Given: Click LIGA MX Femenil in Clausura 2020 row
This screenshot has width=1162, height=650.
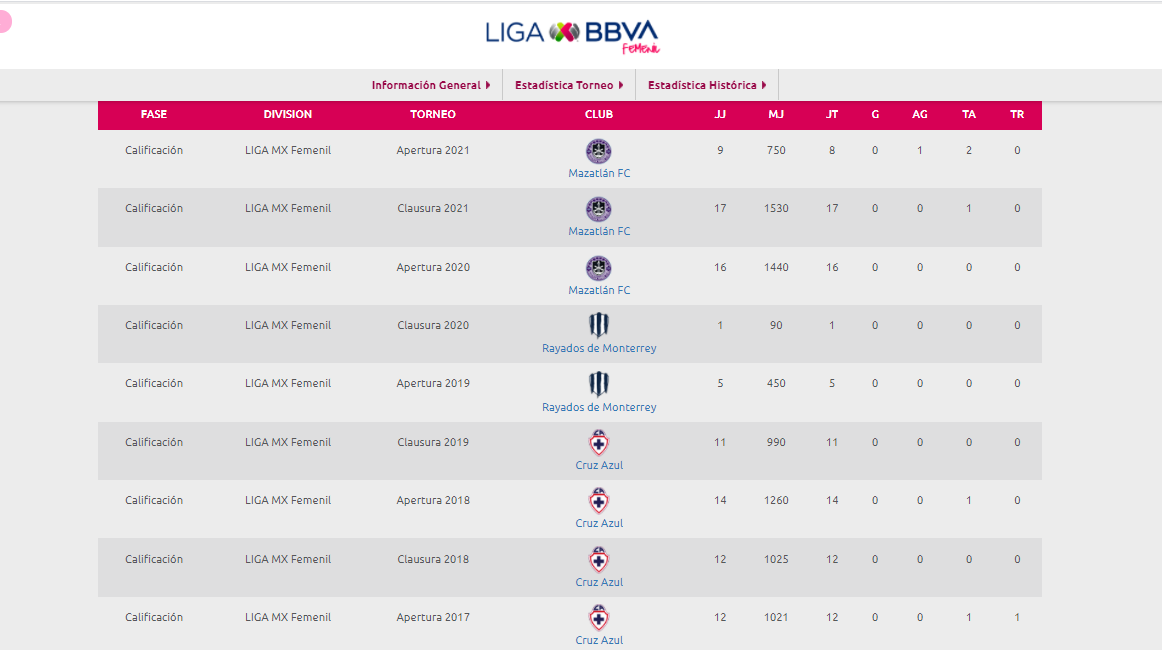Looking at the screenshot, I should tap(288, 325).
